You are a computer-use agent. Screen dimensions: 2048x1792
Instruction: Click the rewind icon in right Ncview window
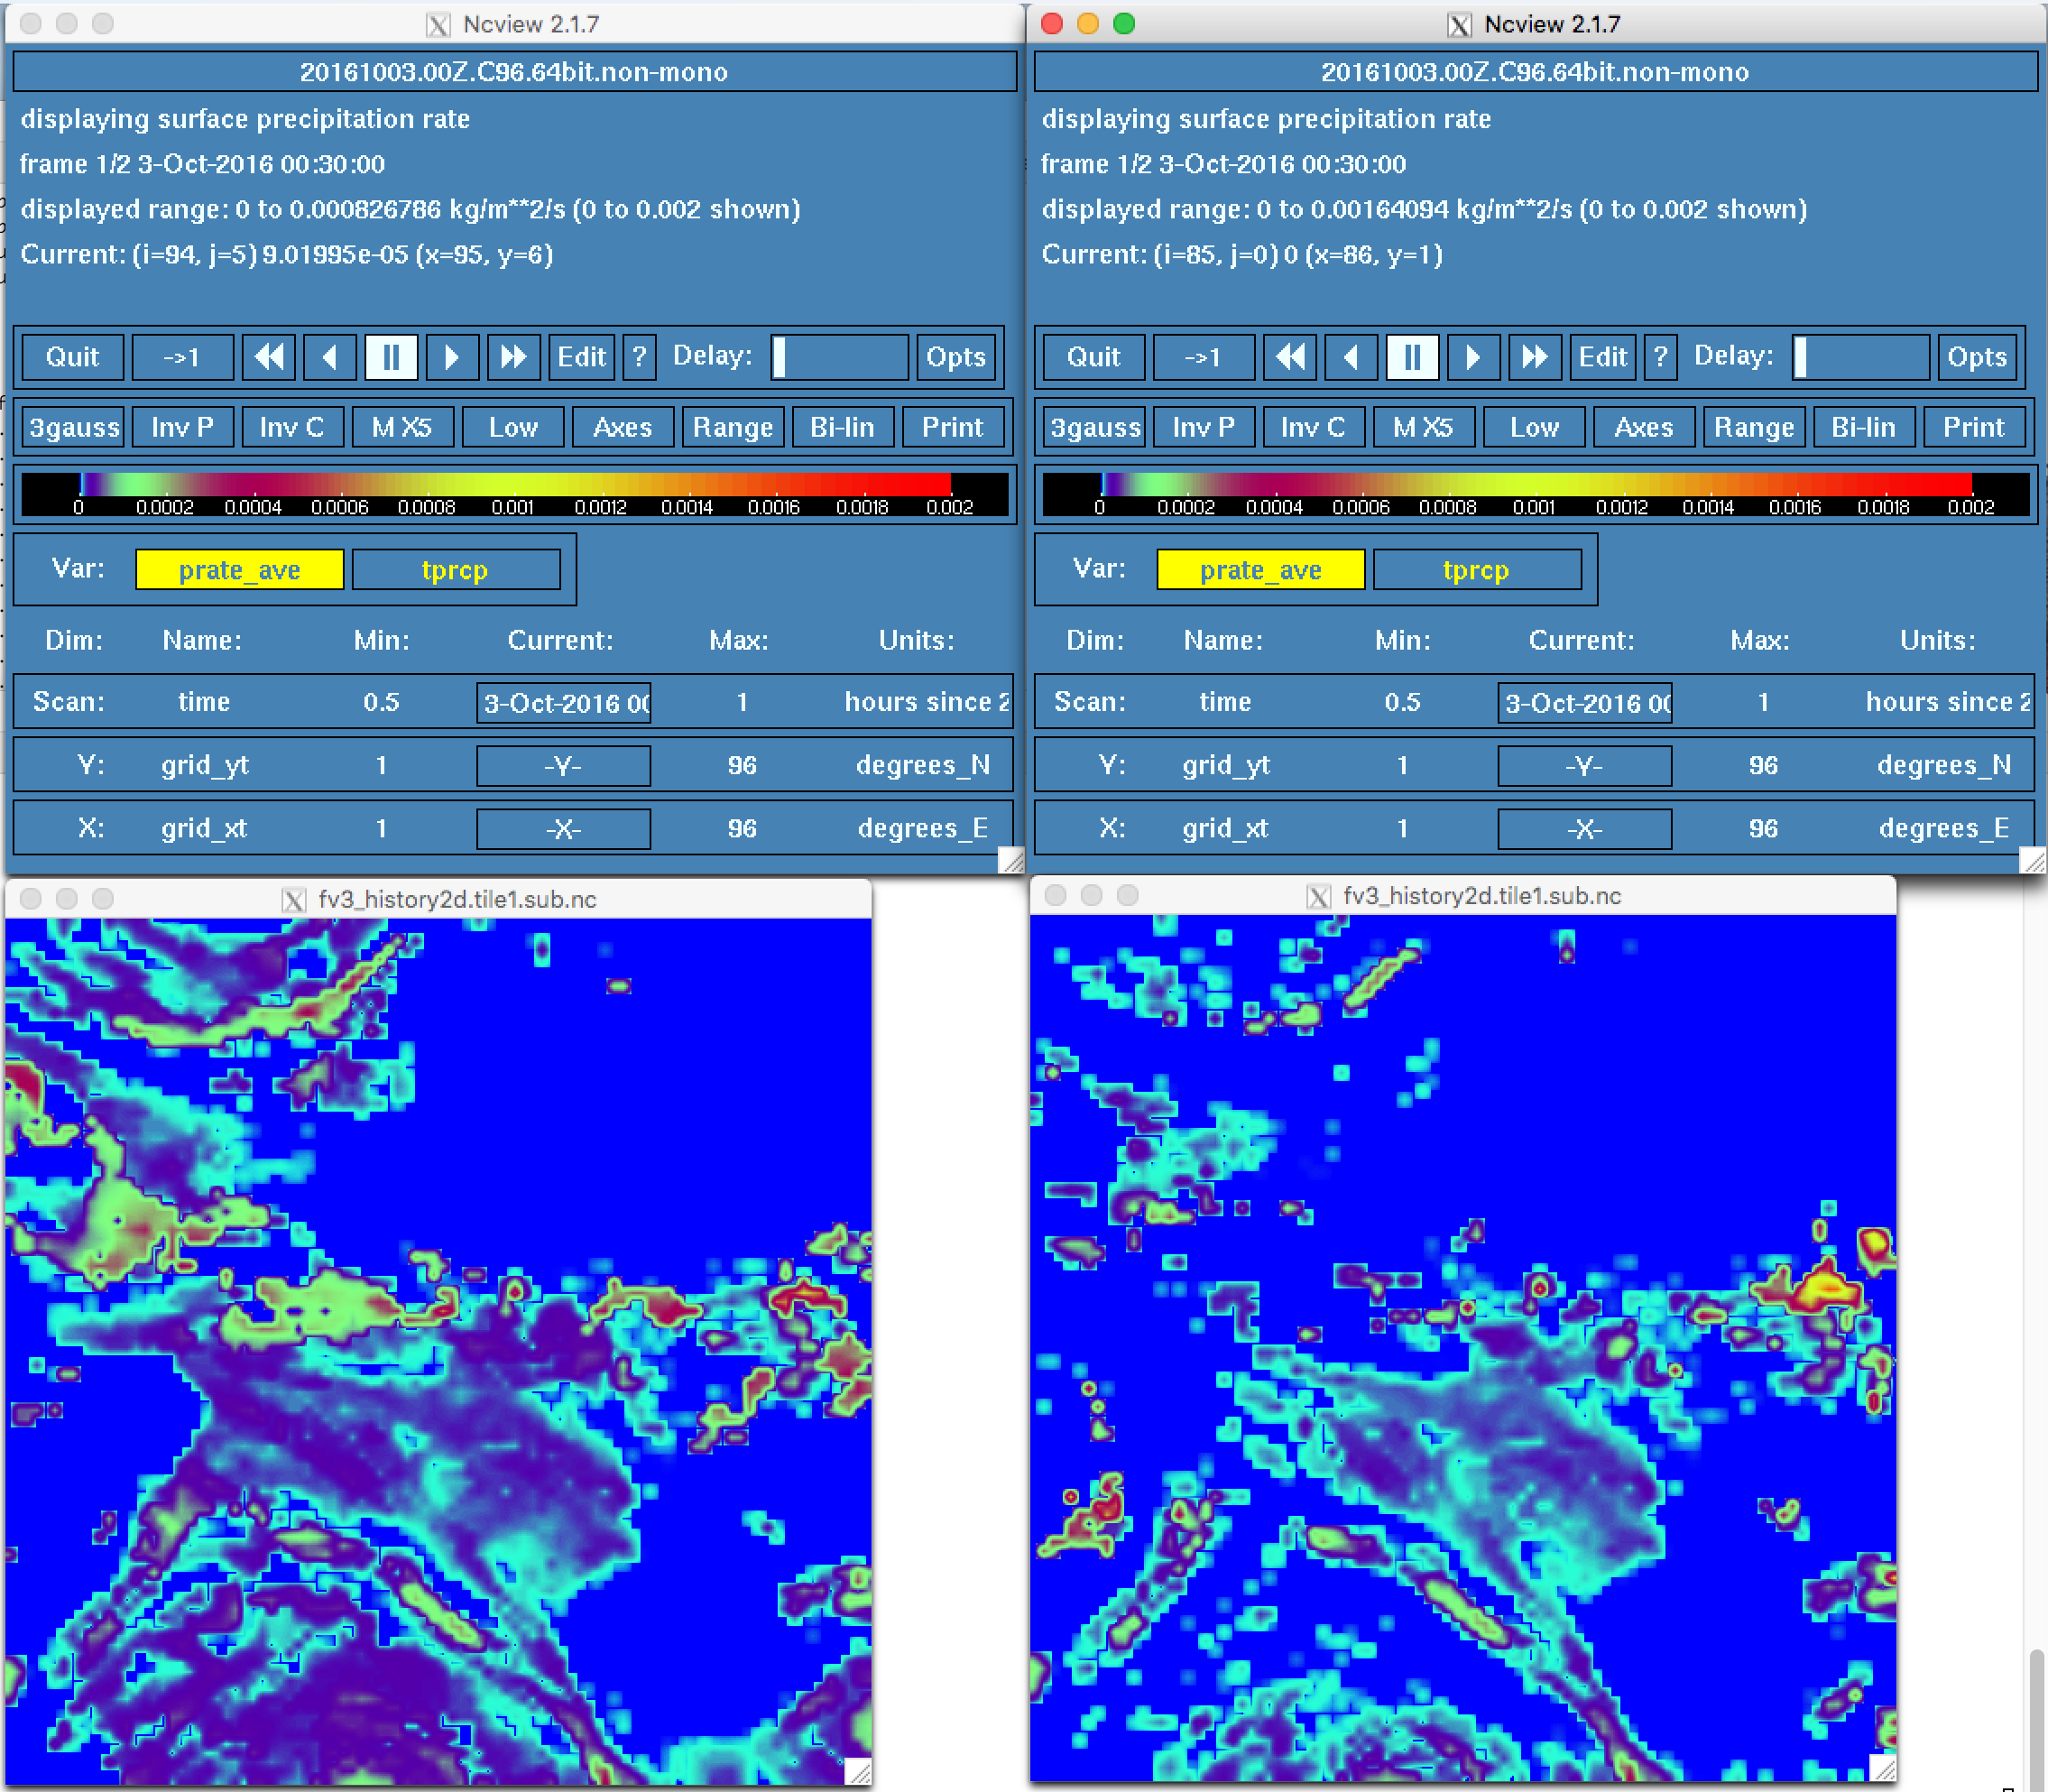coord(1290,357)
